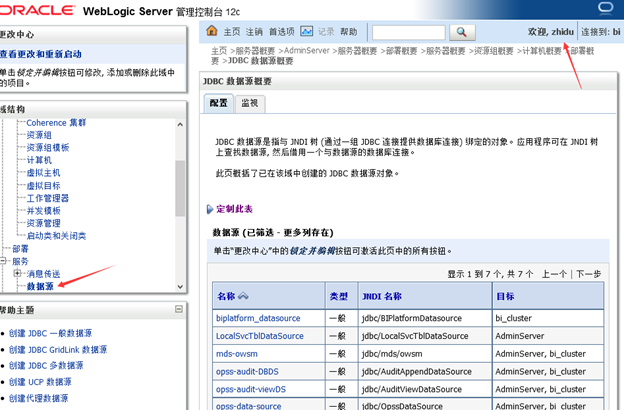Open 主页 in the toolbar
The width and height of the screenshot is (624, 410).
pos(232,31)
